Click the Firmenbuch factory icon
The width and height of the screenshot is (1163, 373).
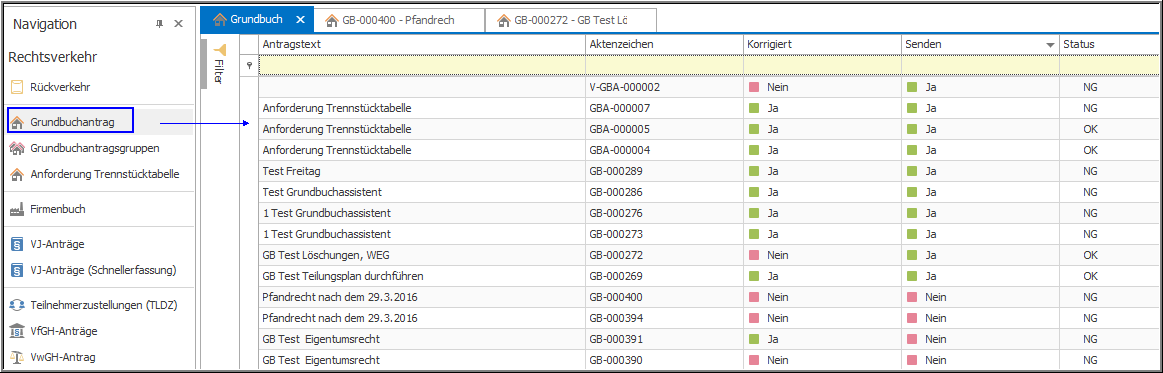coord(16,209)
